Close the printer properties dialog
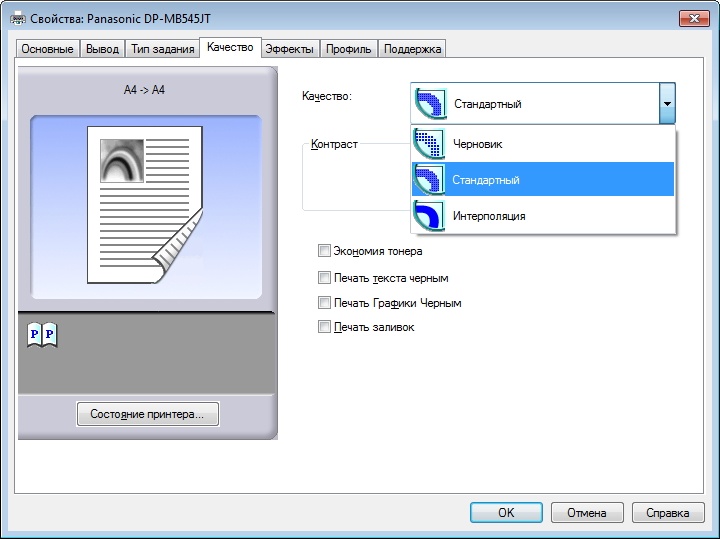This screenshot has height=539, width=720. 694,18
